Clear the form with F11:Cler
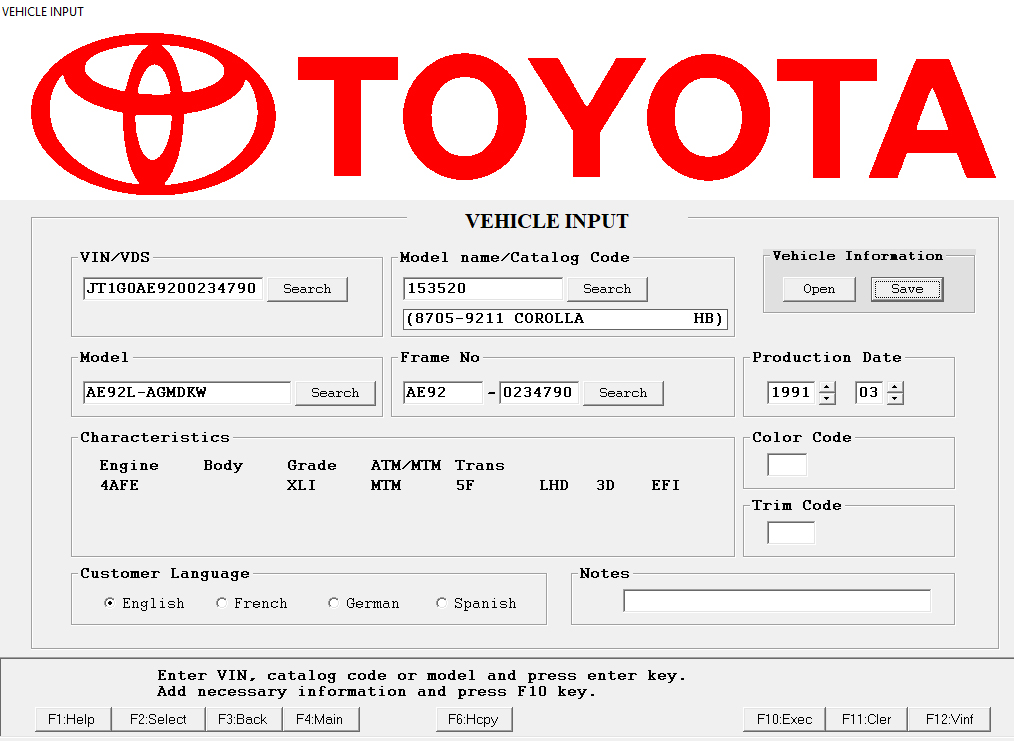The height and width of the screenshot is (741, 1014). pyautogui.click(x=866, y=719)
